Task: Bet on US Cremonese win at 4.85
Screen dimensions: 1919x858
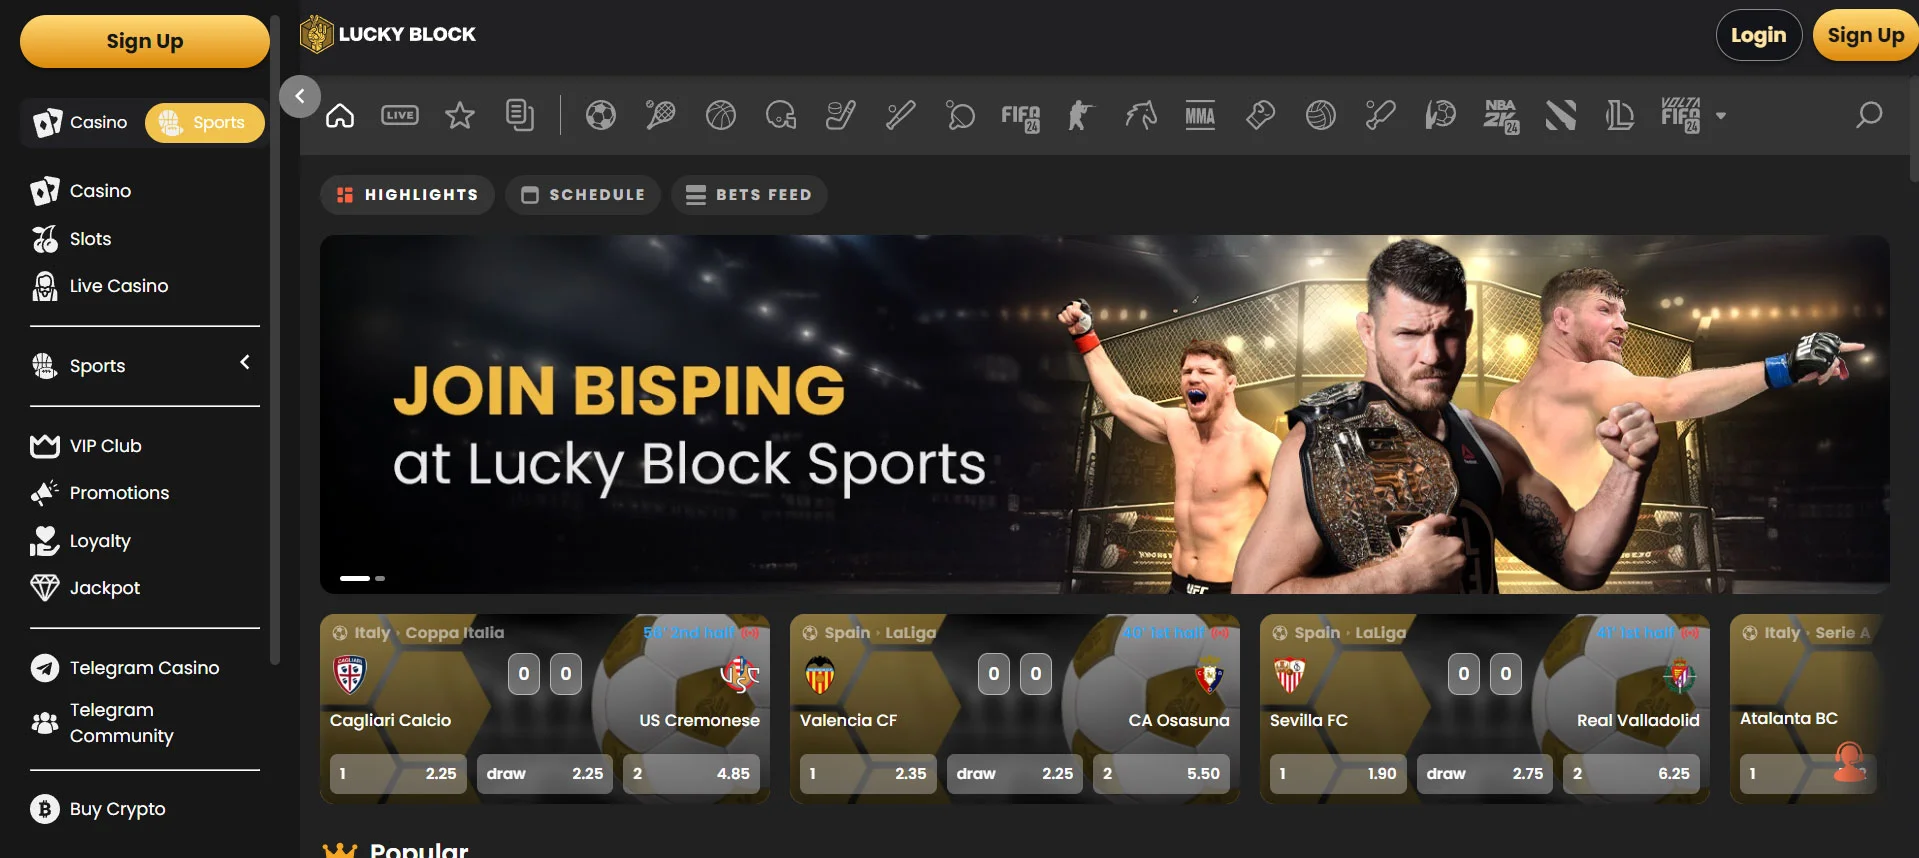Action: 691,774
